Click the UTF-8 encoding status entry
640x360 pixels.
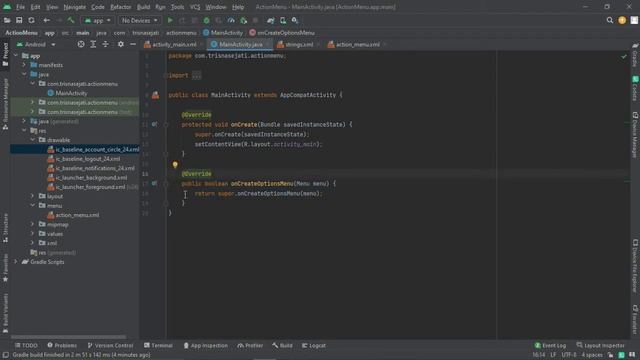(569, 355)
